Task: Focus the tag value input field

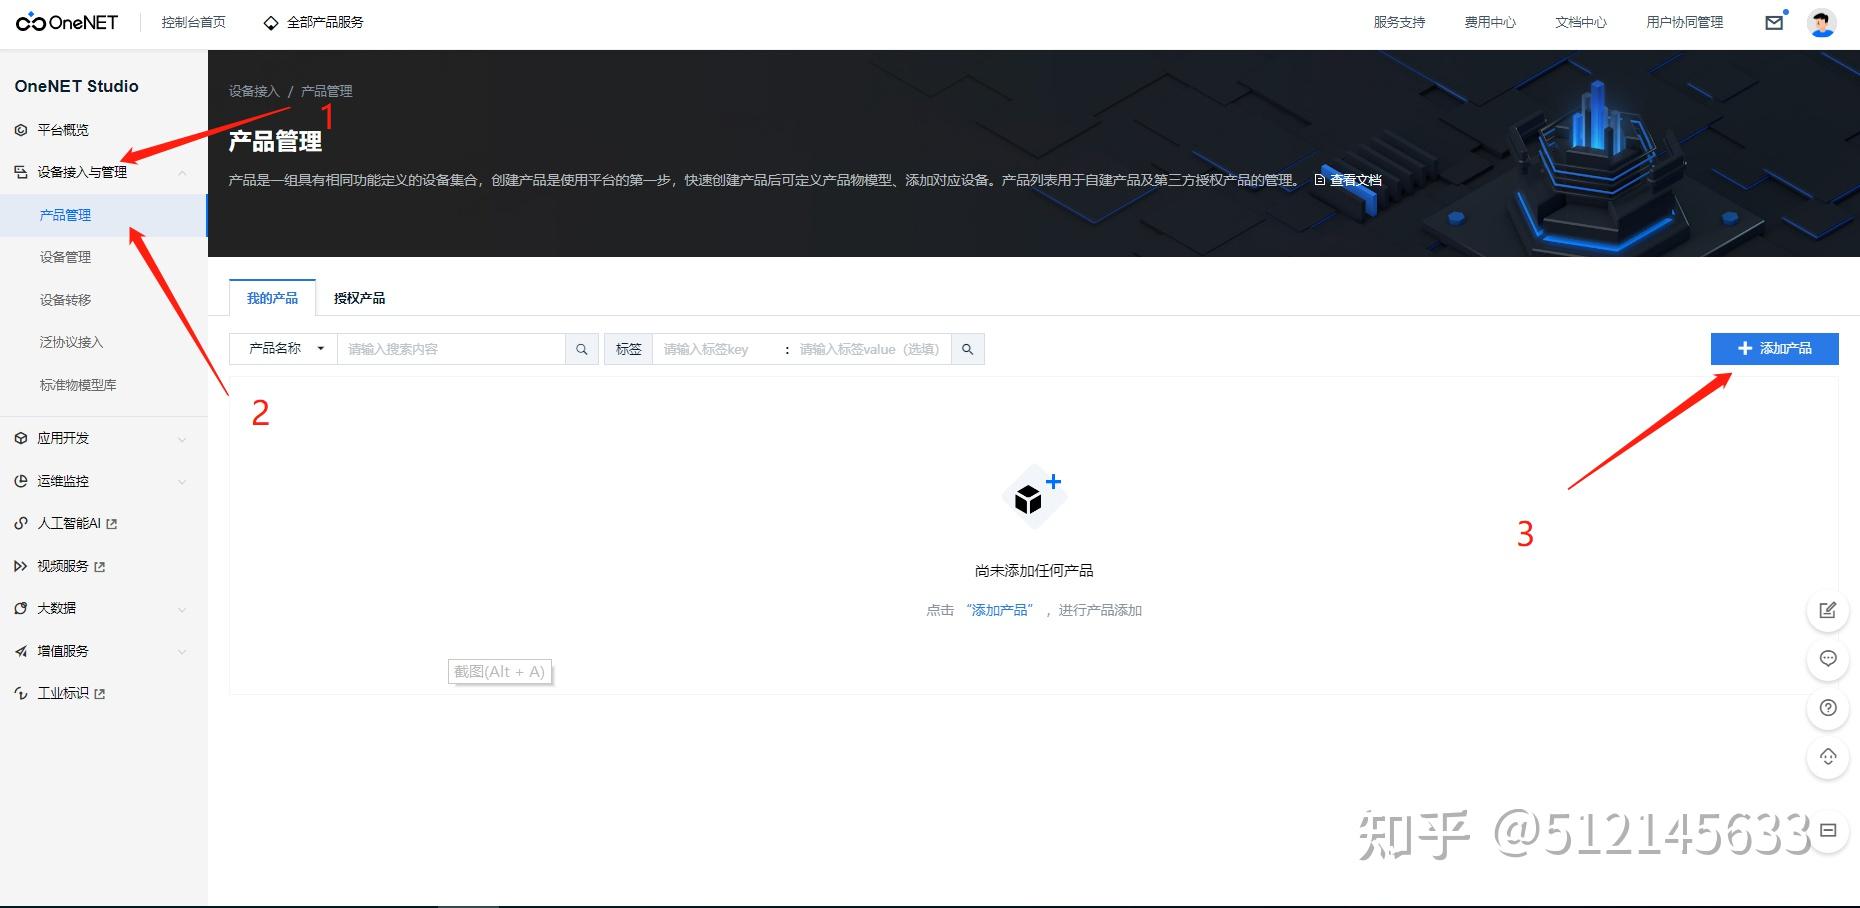Action: tap(871, 349)
